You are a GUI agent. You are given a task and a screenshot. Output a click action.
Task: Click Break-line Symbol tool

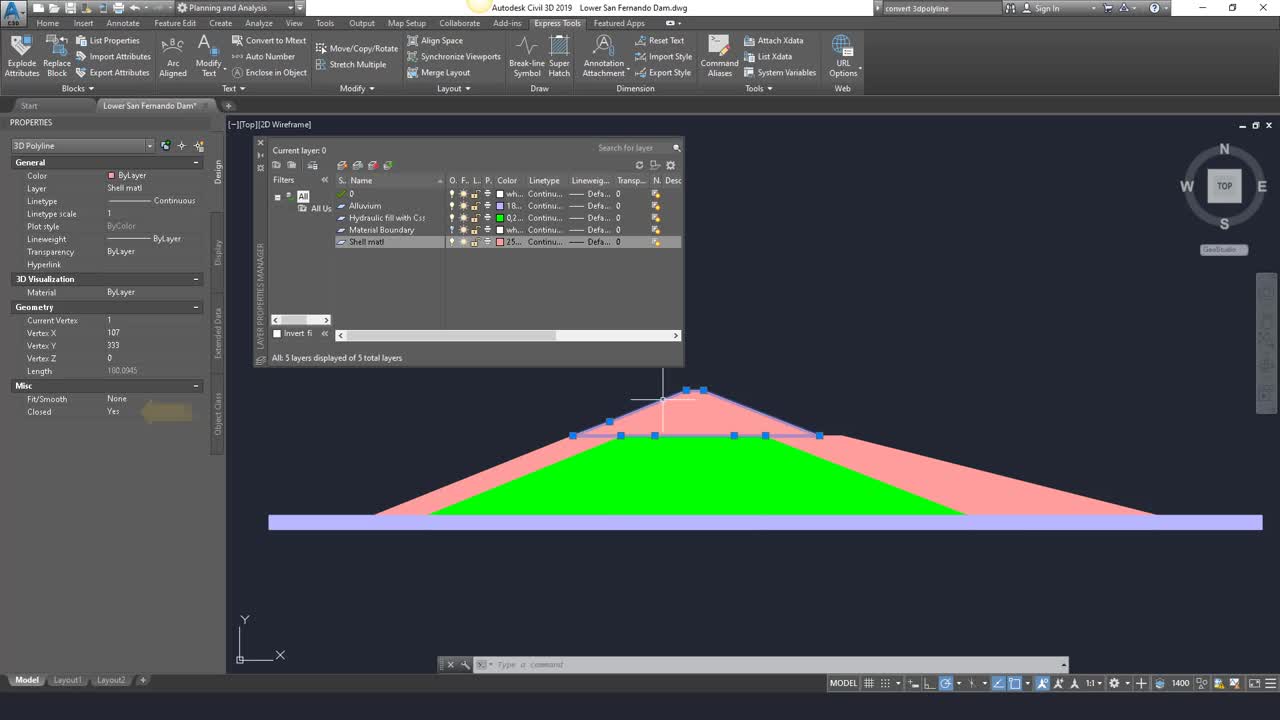pos(526,56)
